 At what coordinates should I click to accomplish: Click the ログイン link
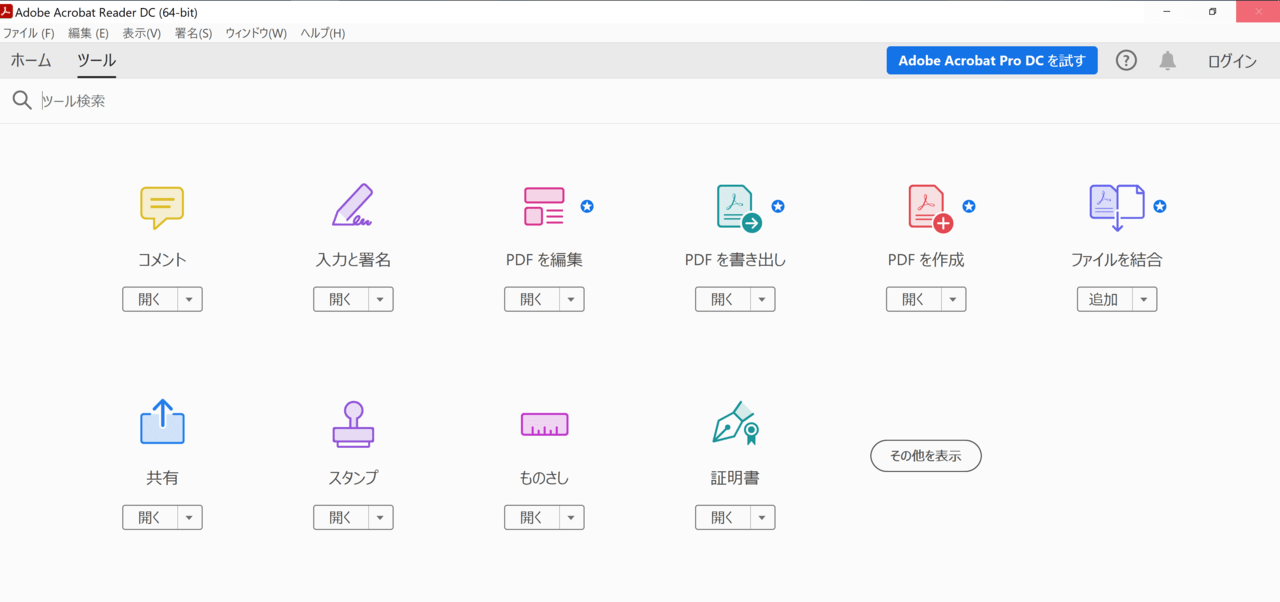pyautogui.click(x=1232, y=61)
